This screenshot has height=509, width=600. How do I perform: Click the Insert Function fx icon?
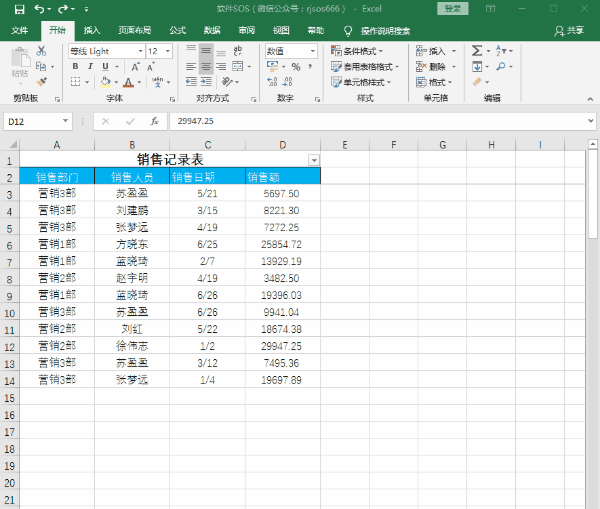pyautogui.click(x=154, y=121)
